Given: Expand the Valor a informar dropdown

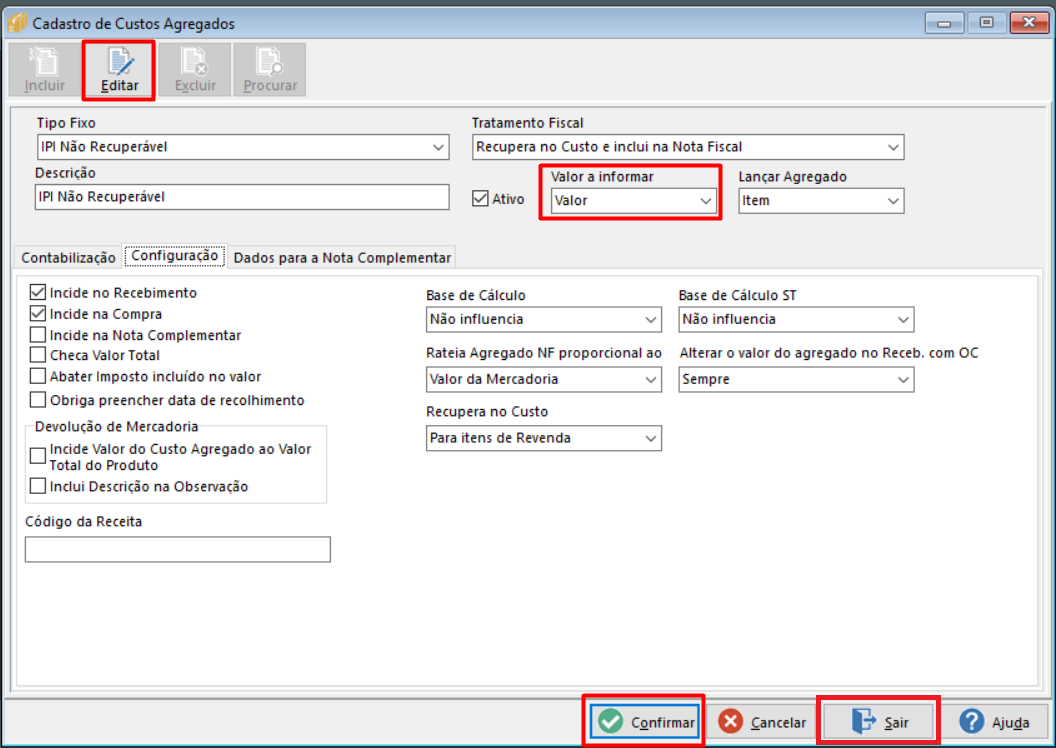Looking at the screenshot, I should (x=633, y=201).
